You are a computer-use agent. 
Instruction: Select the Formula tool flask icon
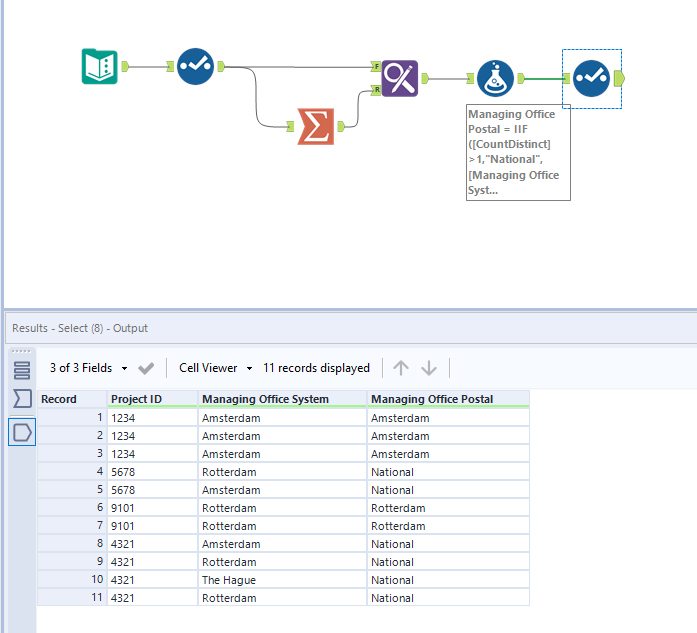495,78
